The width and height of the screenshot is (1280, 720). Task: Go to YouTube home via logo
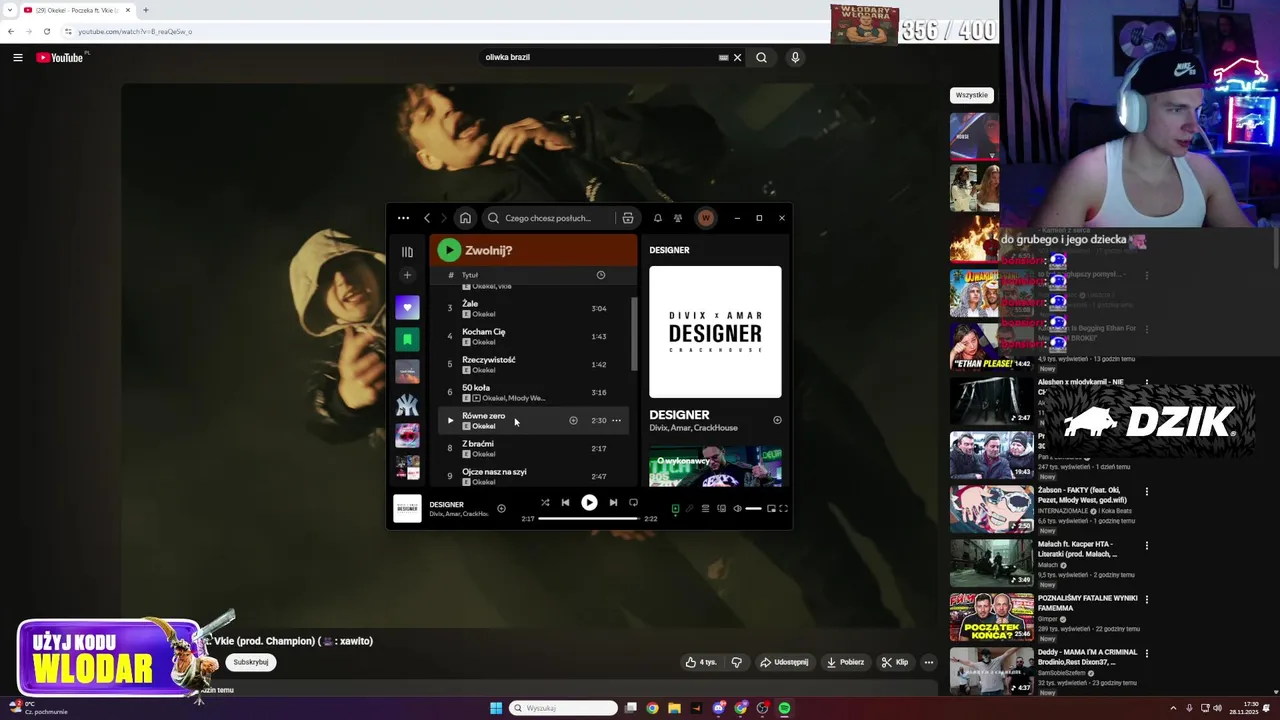pyautogui.click(x=61, y=57)
